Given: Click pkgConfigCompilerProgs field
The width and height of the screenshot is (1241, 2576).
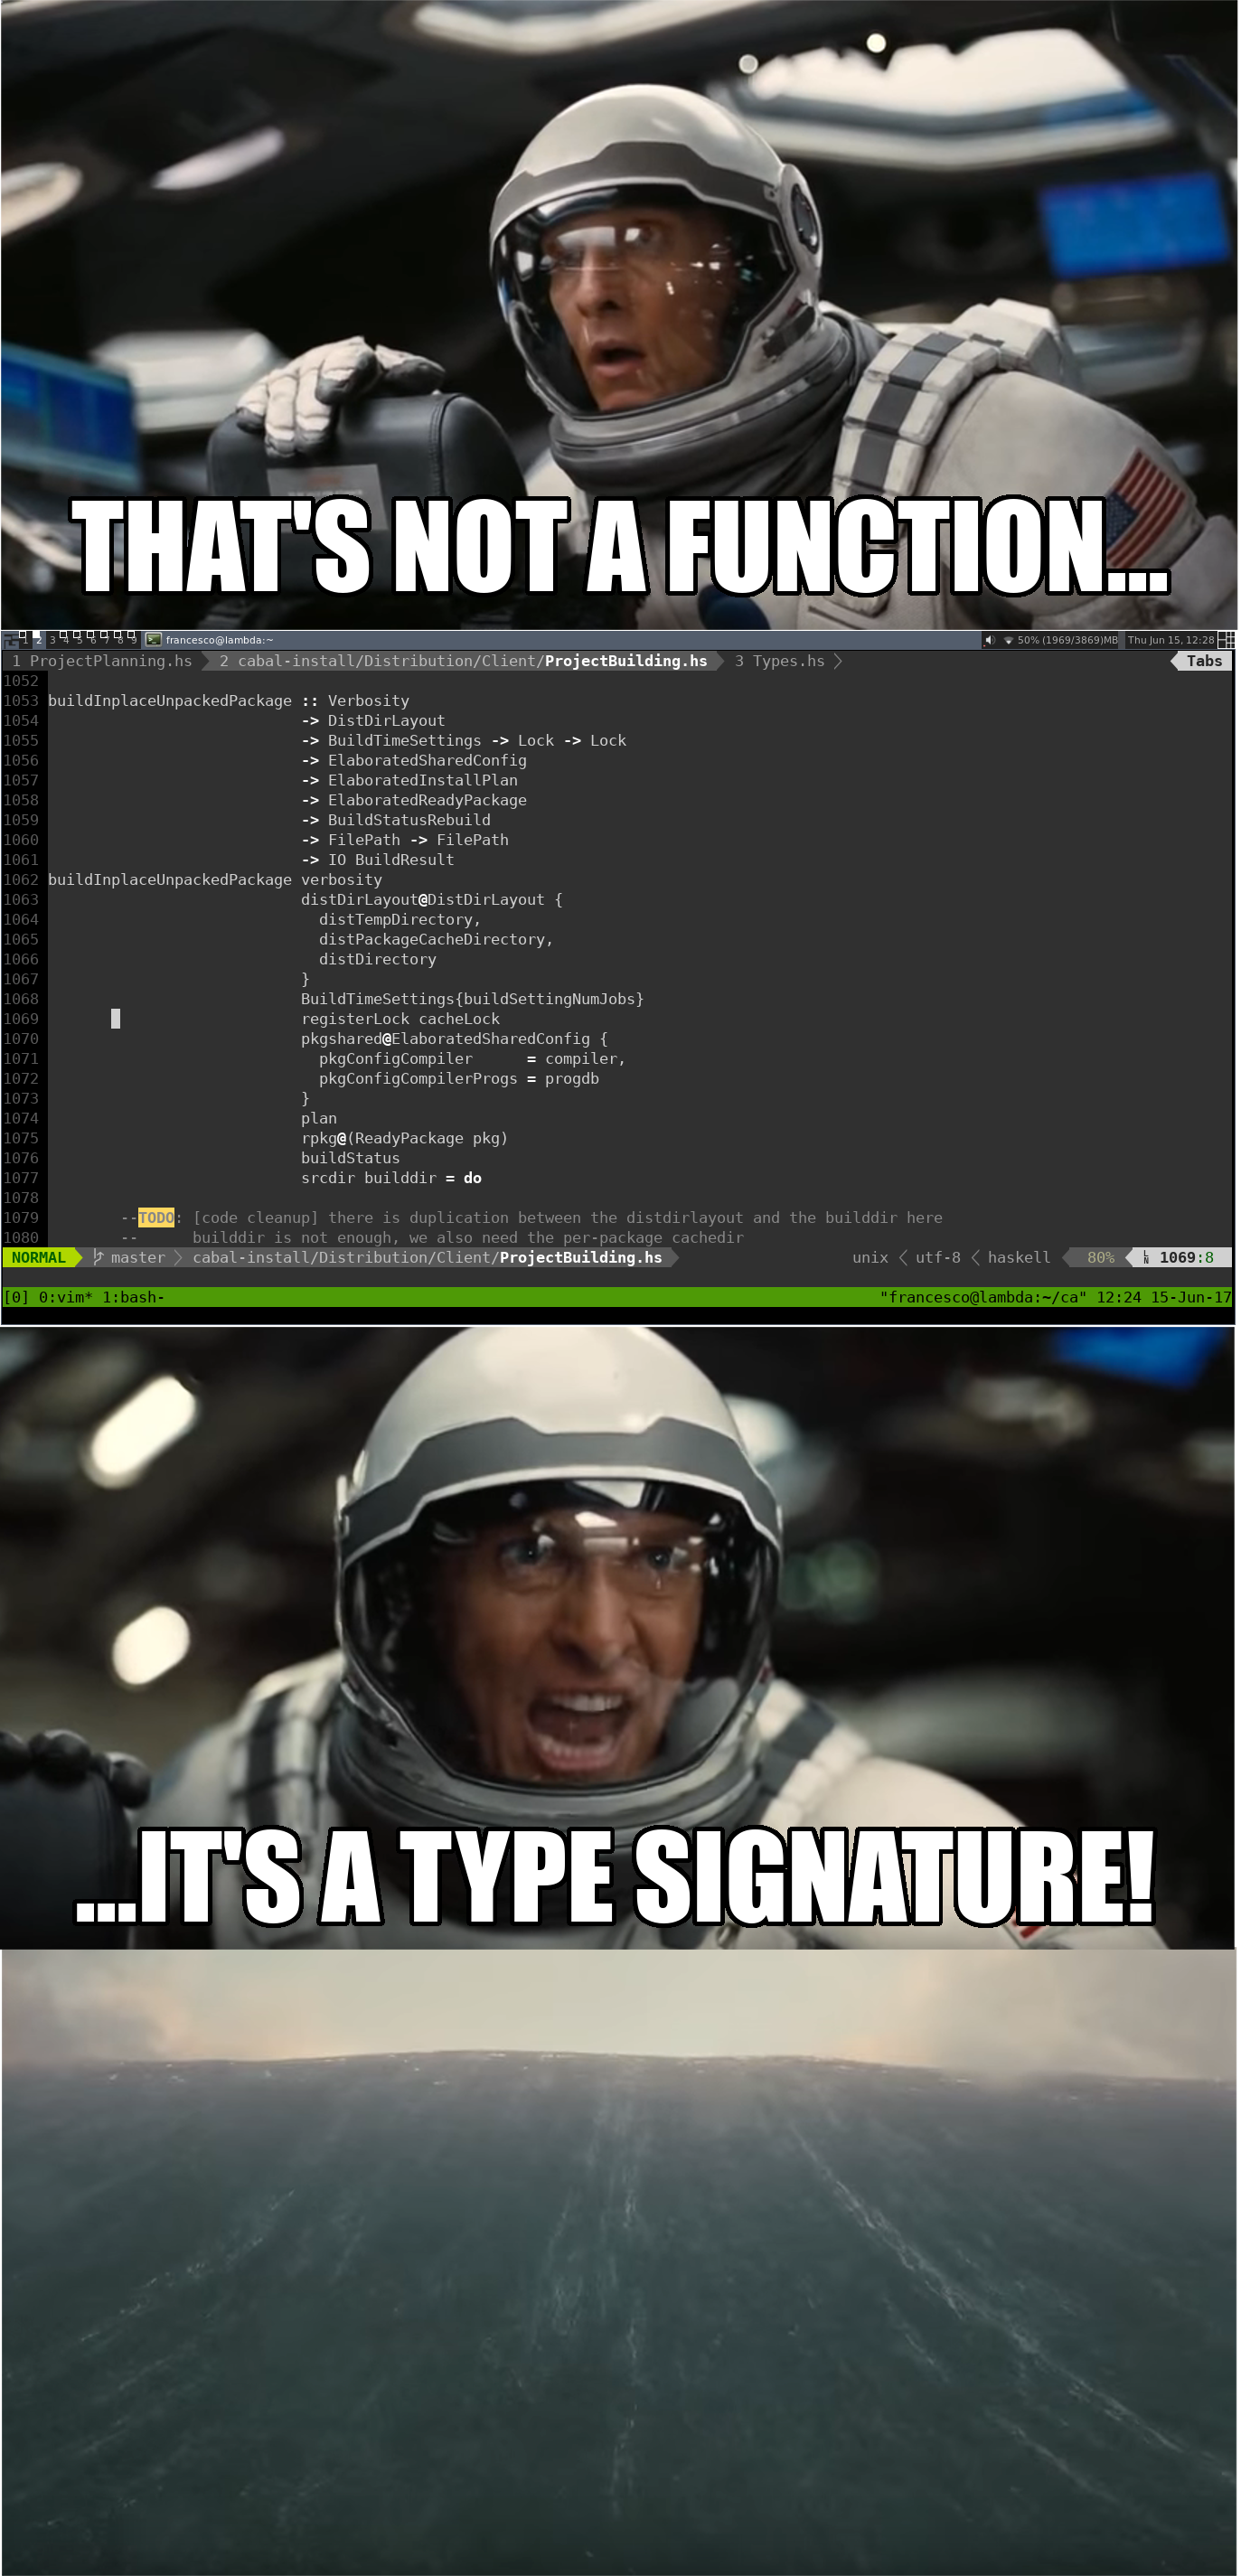Looking at the screenshot, I should point(418,1079).
